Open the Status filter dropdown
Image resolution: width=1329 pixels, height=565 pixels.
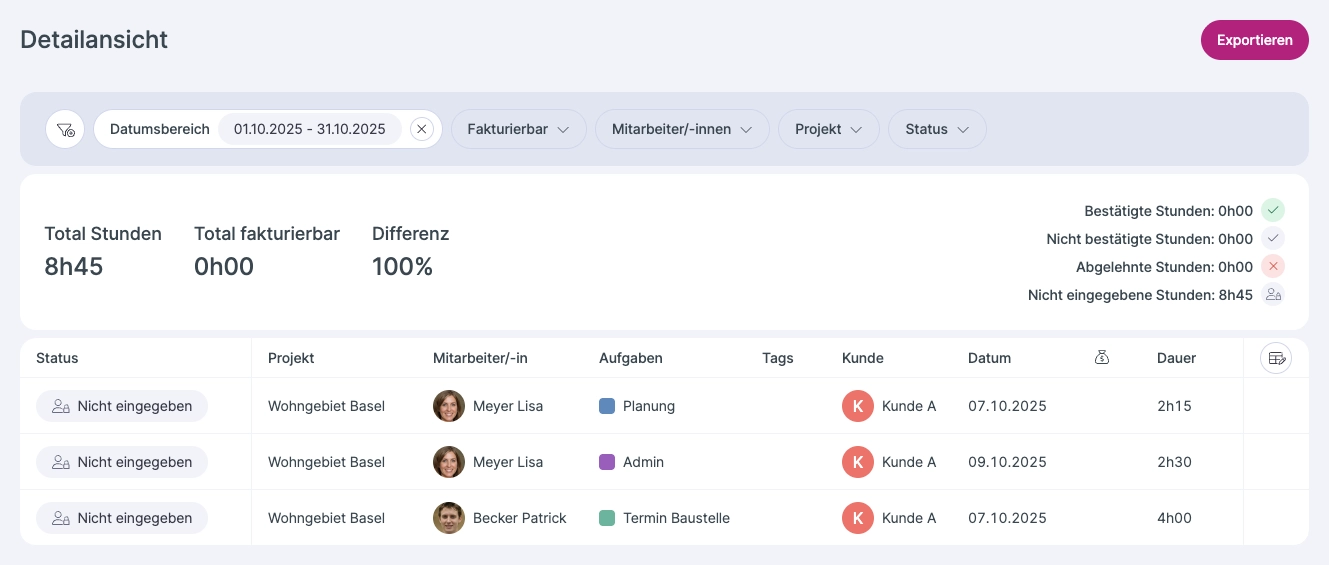click(937, 129)
